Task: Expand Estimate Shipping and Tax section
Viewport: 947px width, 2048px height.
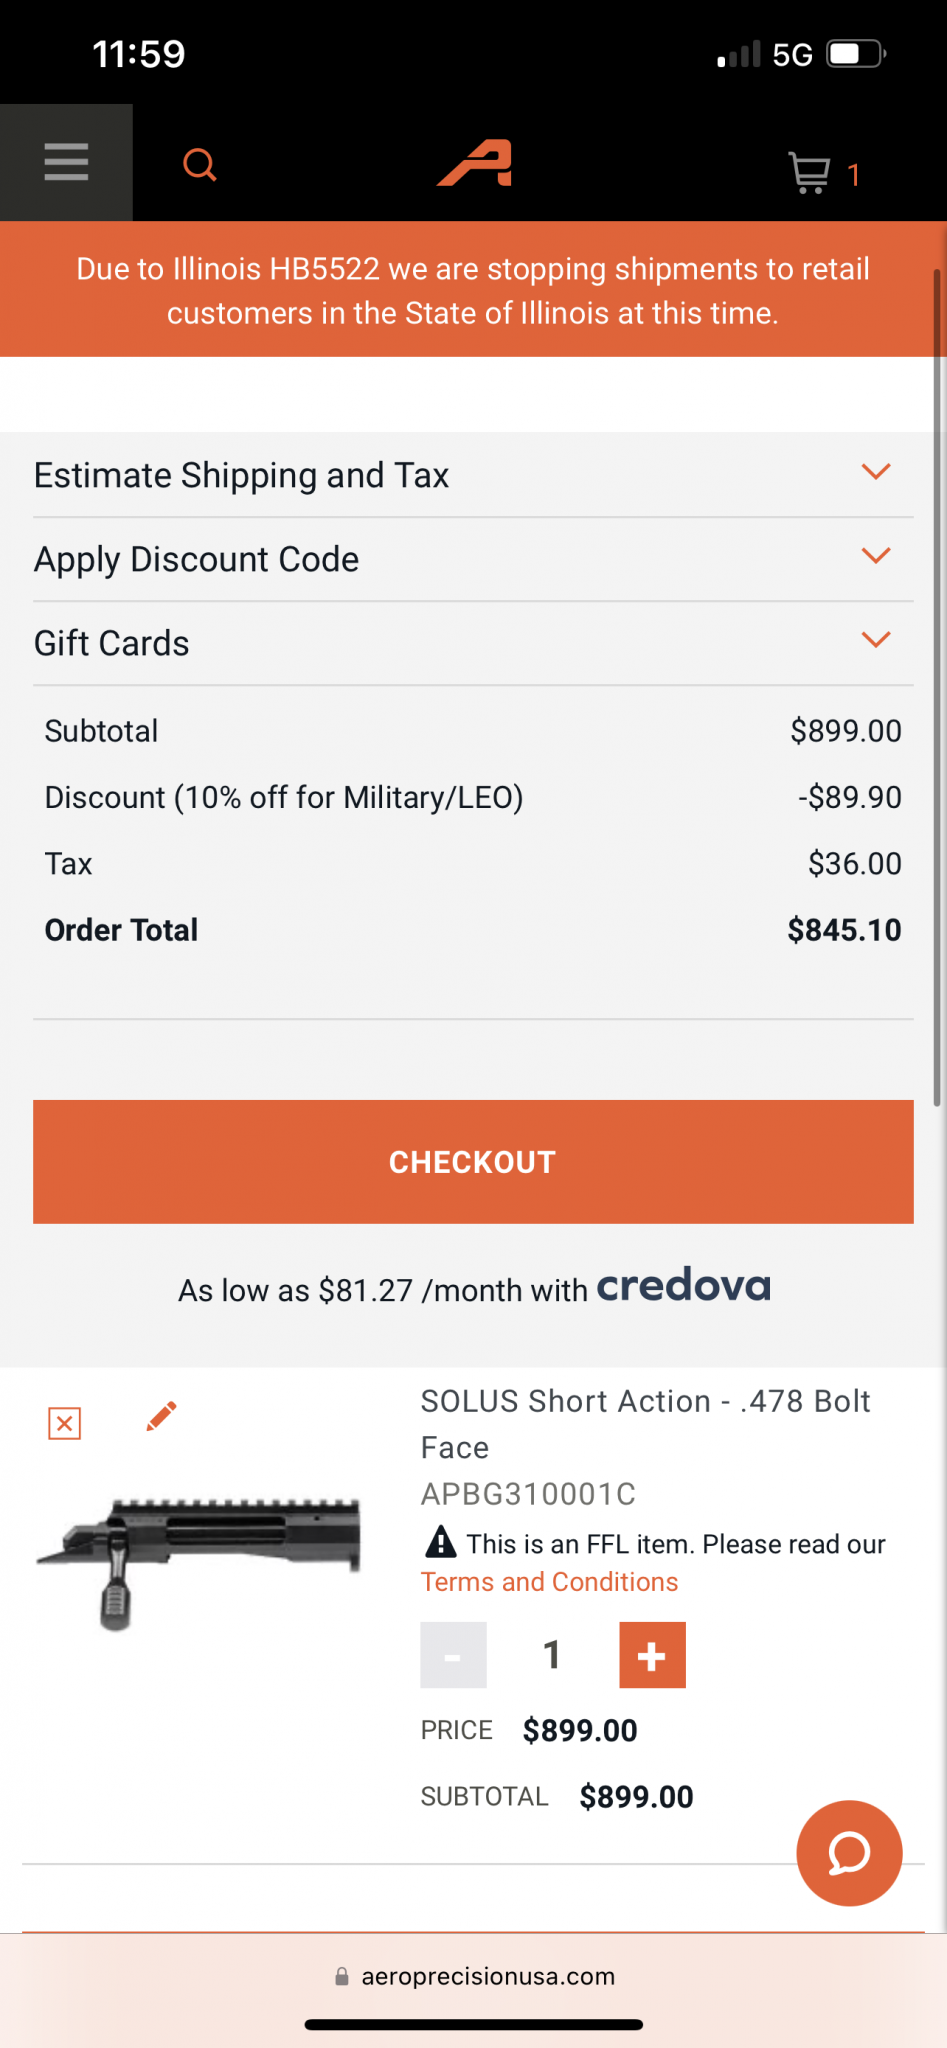Action: (473, 475)
